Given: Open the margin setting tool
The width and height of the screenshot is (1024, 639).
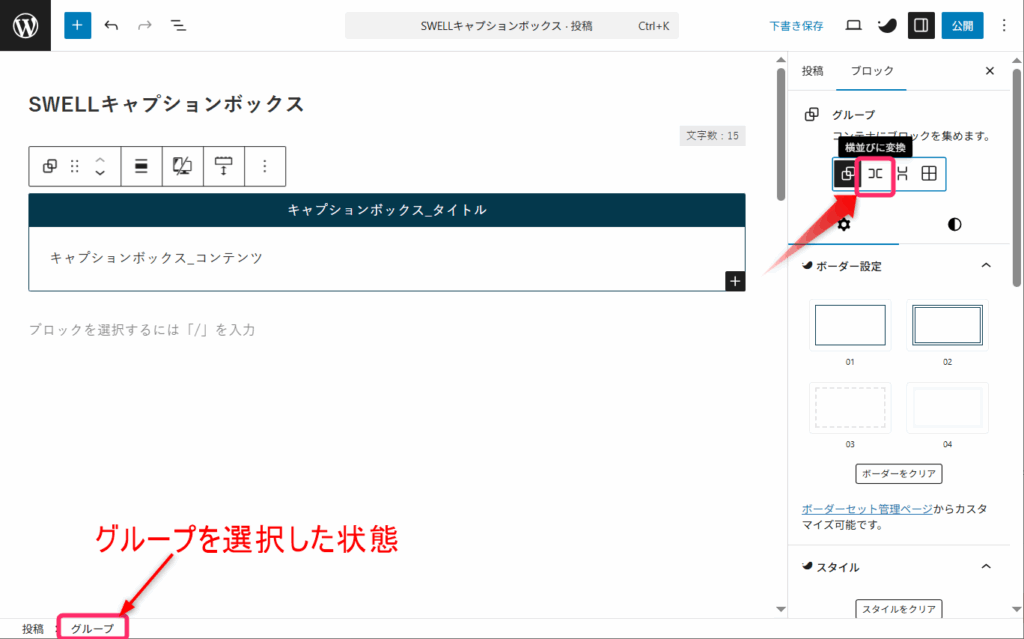Looking at the screenshot, I should (223, 167).
